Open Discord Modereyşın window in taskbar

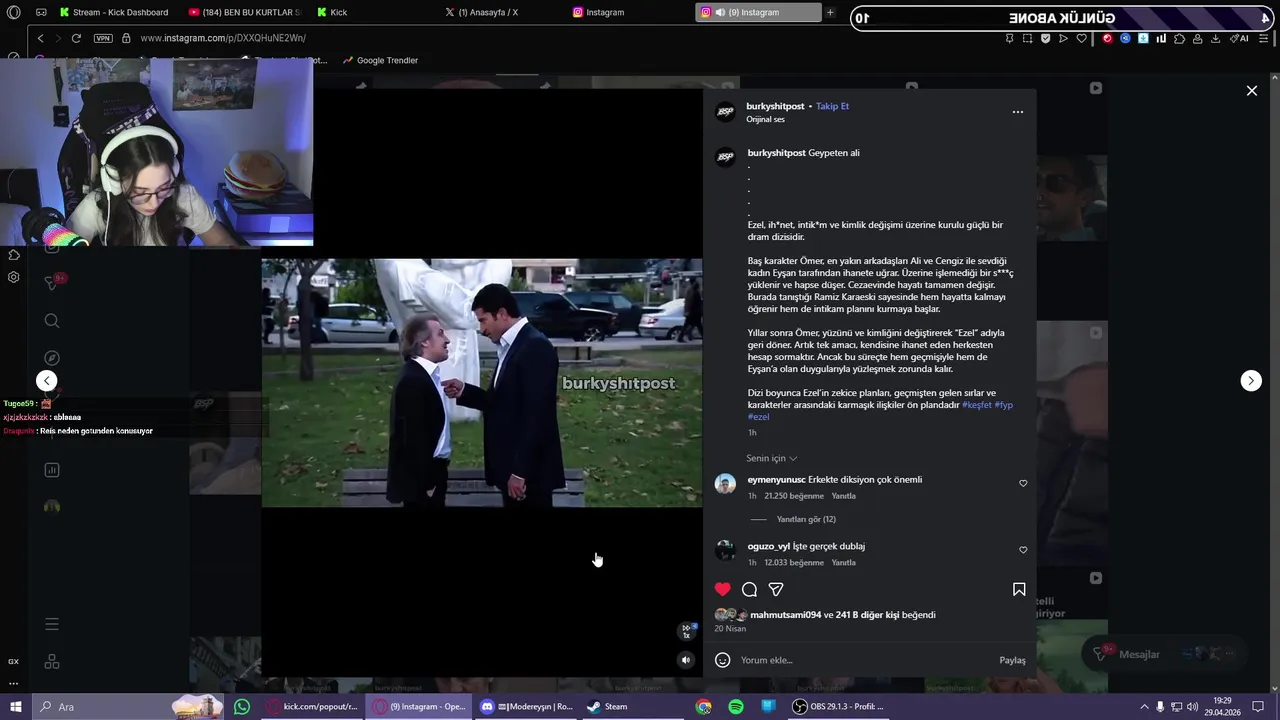[526, 706]
